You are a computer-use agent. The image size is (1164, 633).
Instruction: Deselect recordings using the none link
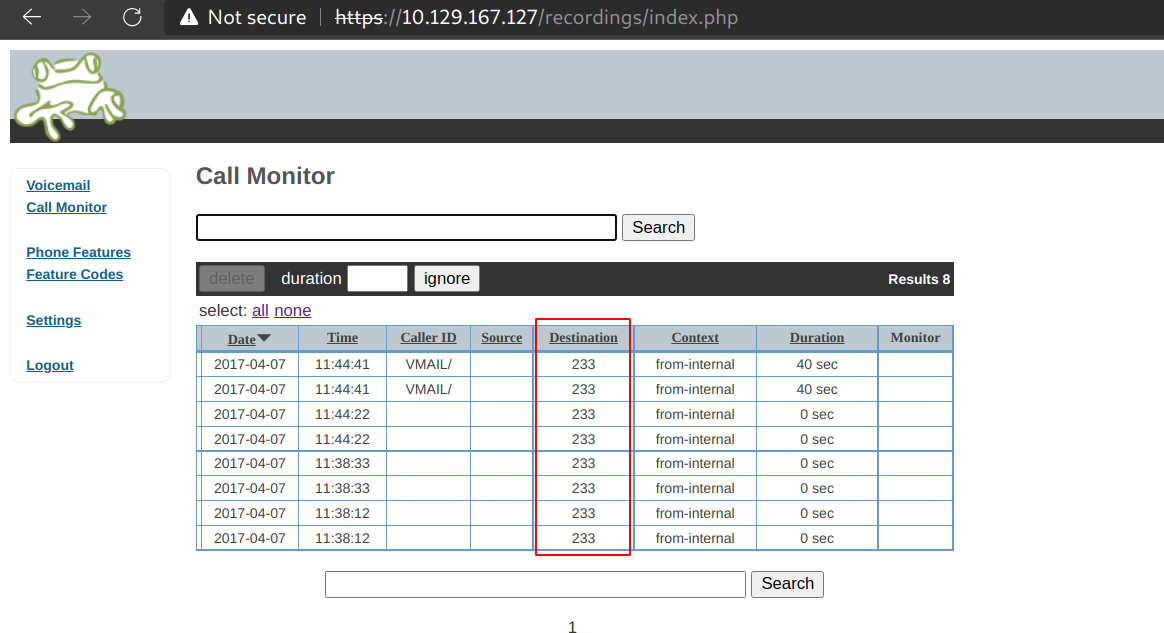[292, 311]
